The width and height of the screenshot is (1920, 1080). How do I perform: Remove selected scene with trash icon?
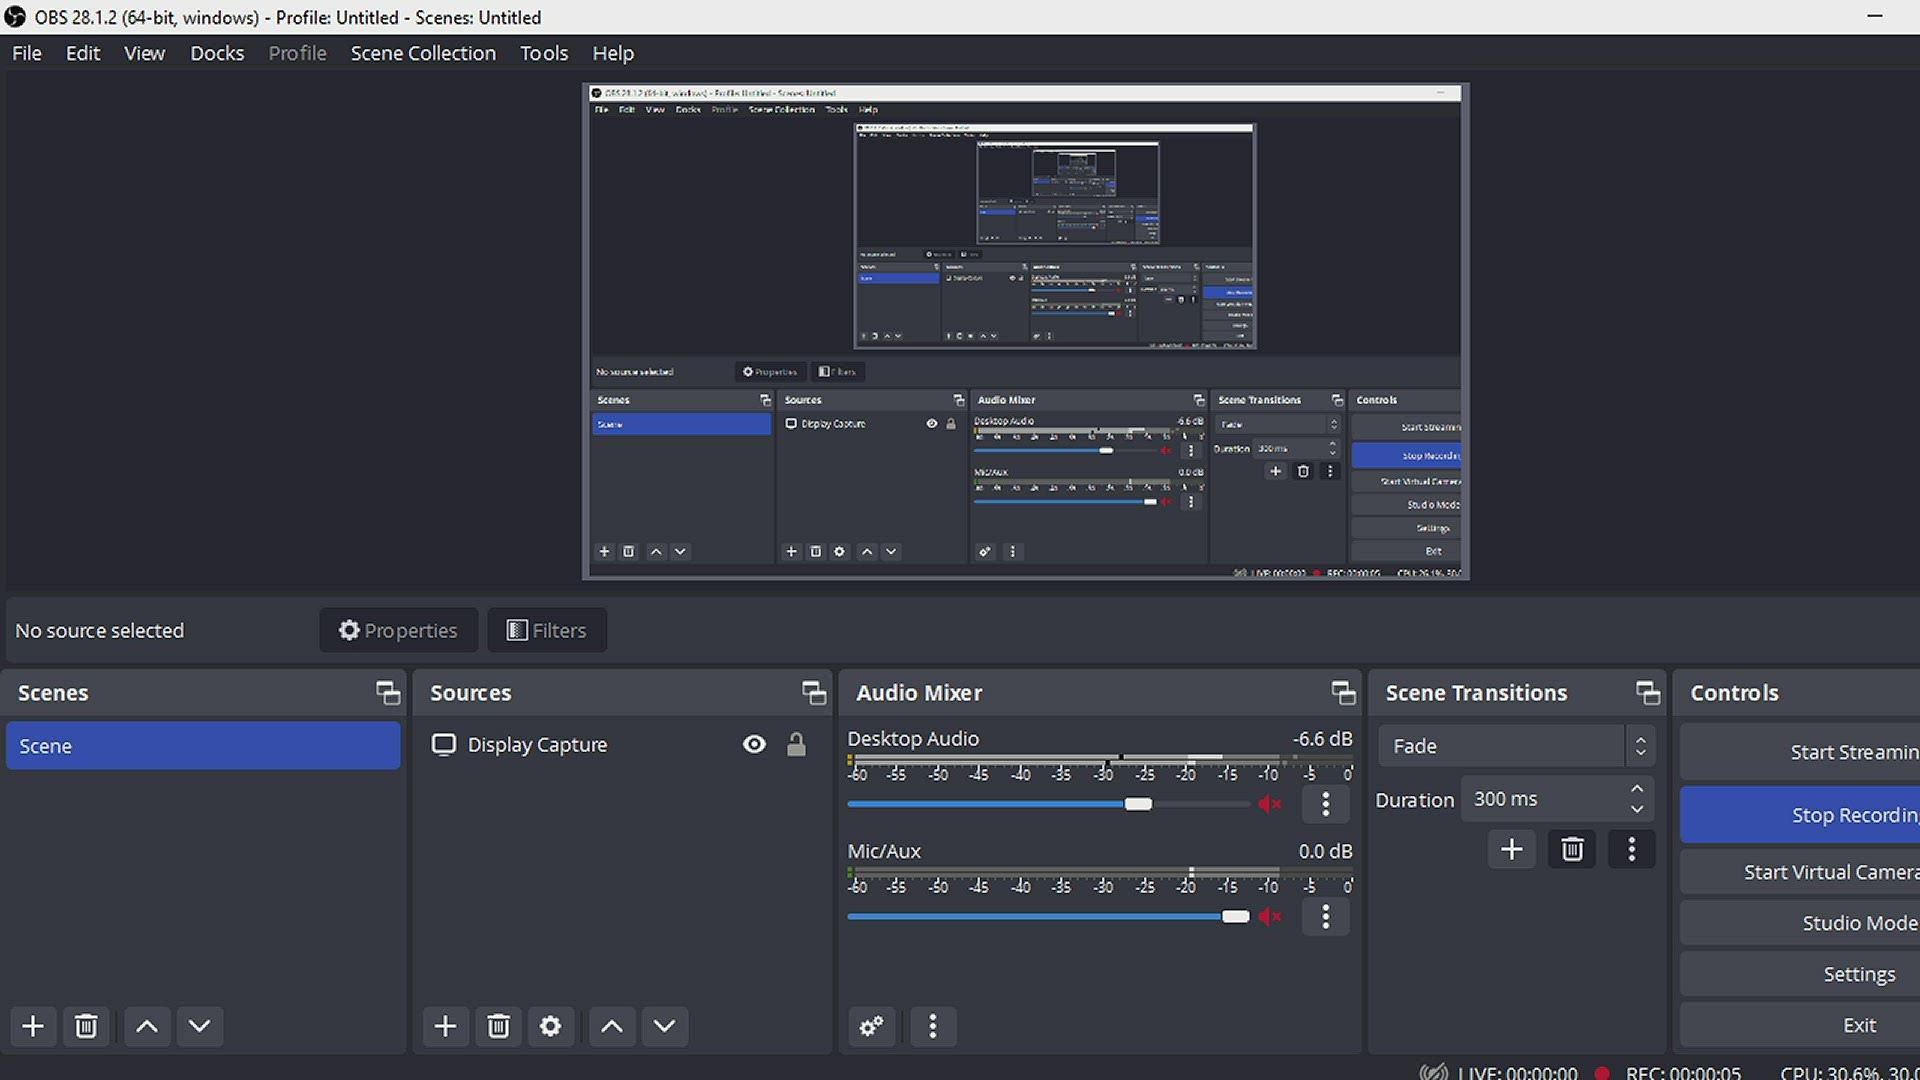(86, 1026)
